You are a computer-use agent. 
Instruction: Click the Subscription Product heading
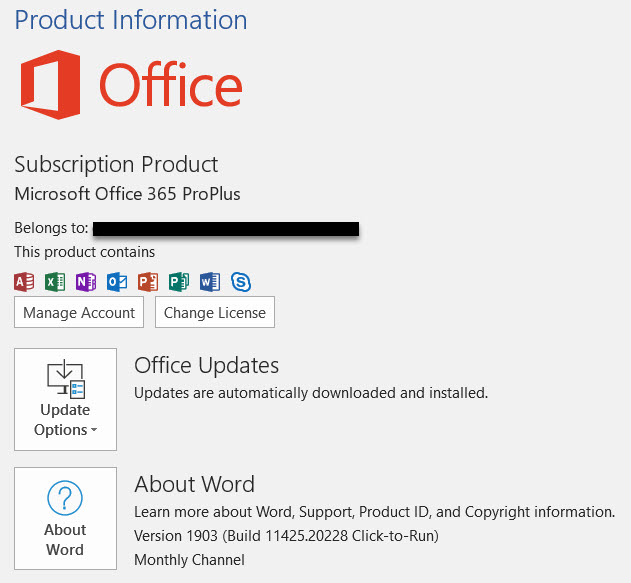(x=116, y=165)
